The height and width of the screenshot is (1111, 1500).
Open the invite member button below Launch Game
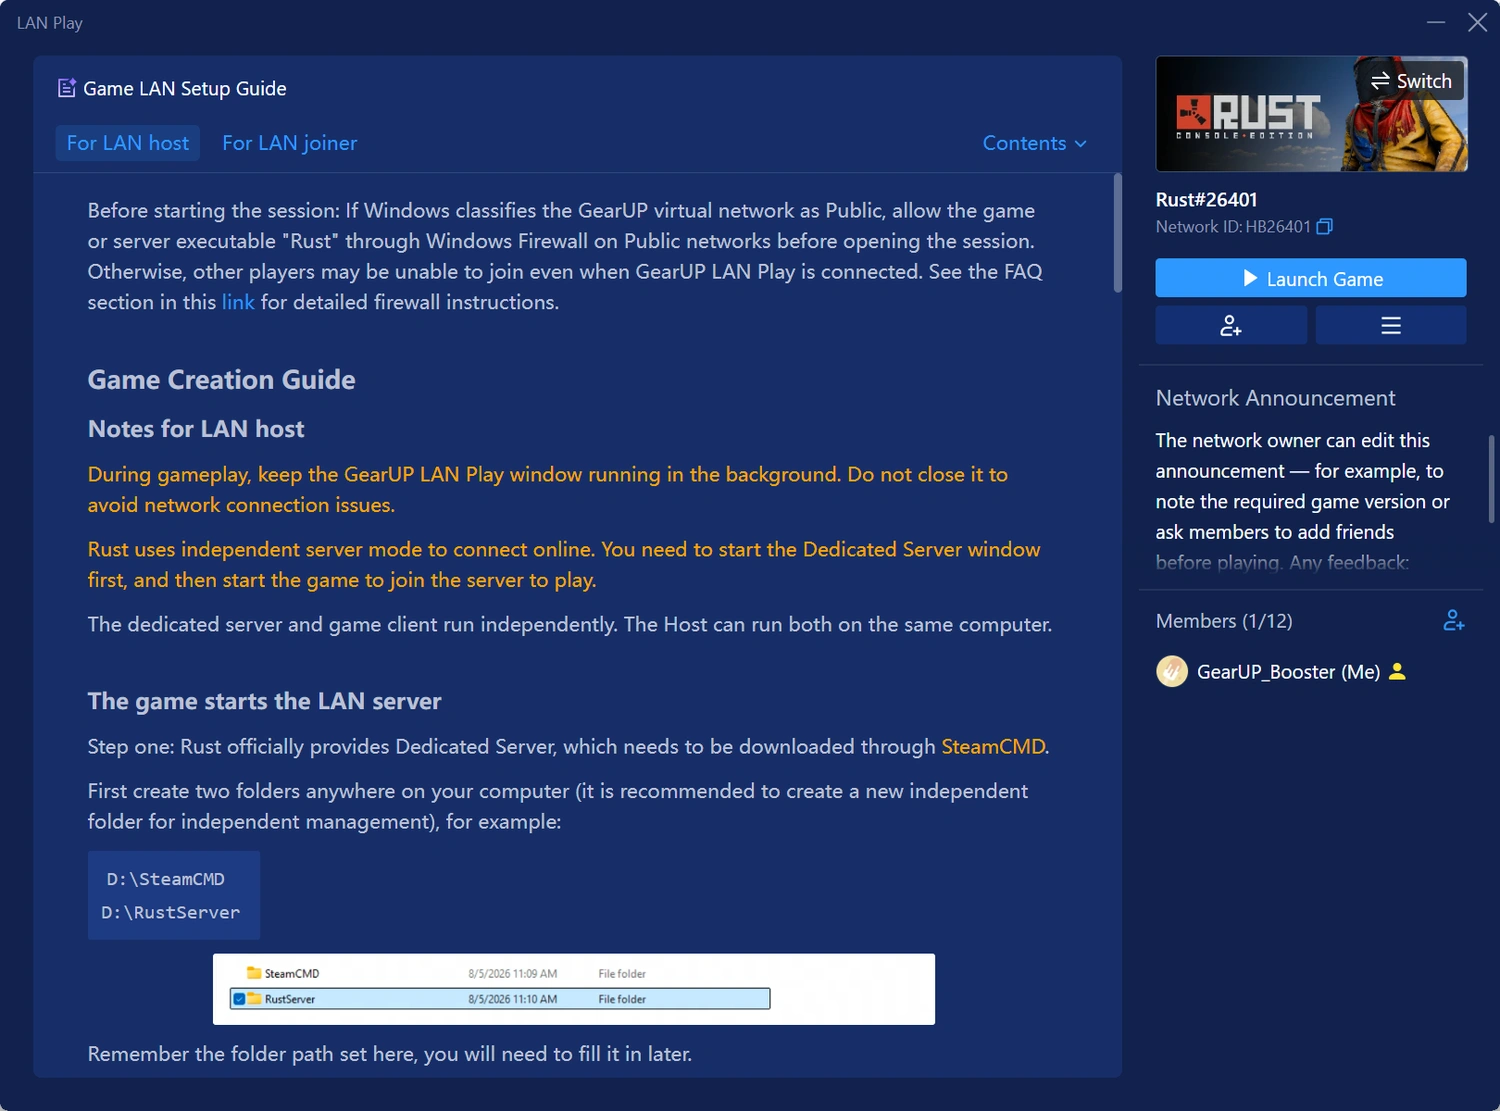[1231, 325]
